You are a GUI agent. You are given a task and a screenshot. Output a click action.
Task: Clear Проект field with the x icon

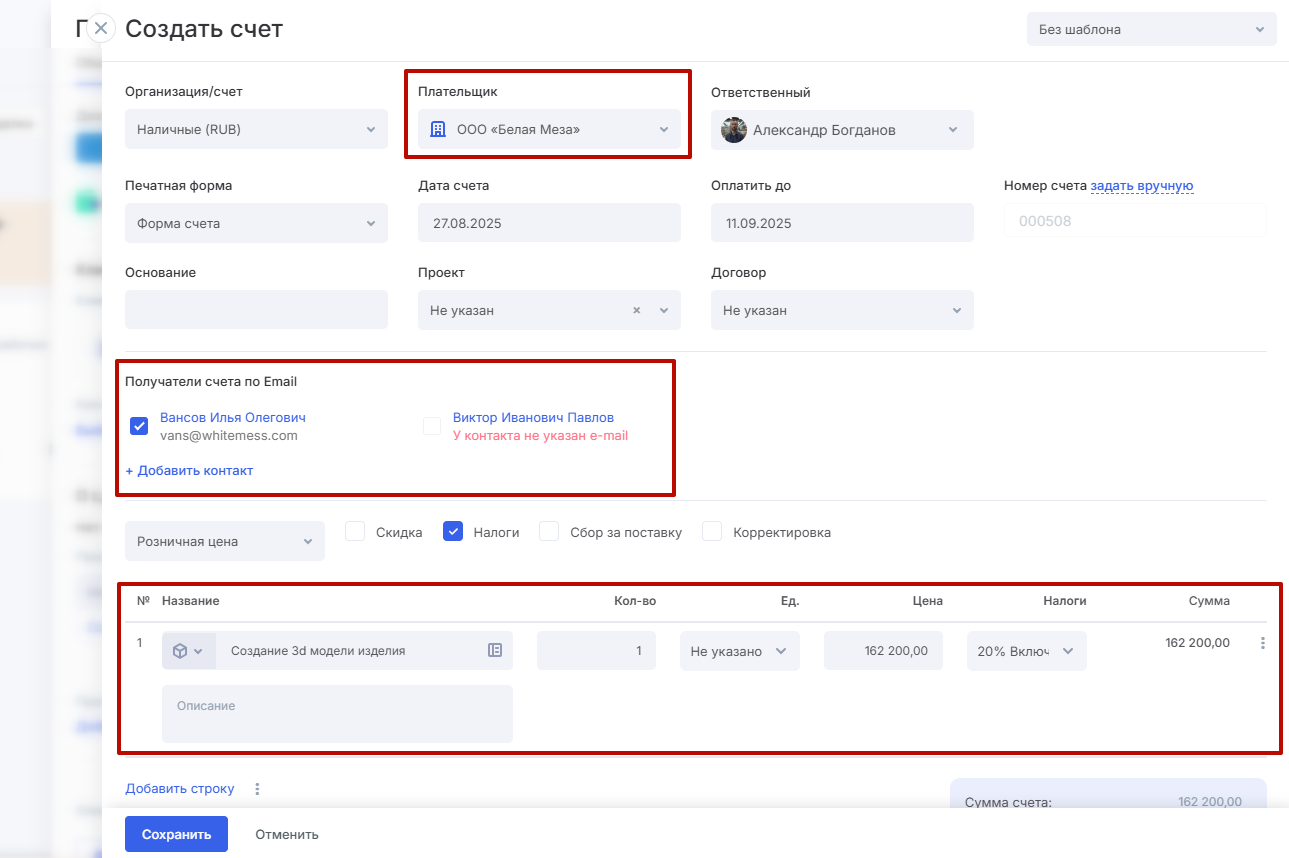coord(636,311)
